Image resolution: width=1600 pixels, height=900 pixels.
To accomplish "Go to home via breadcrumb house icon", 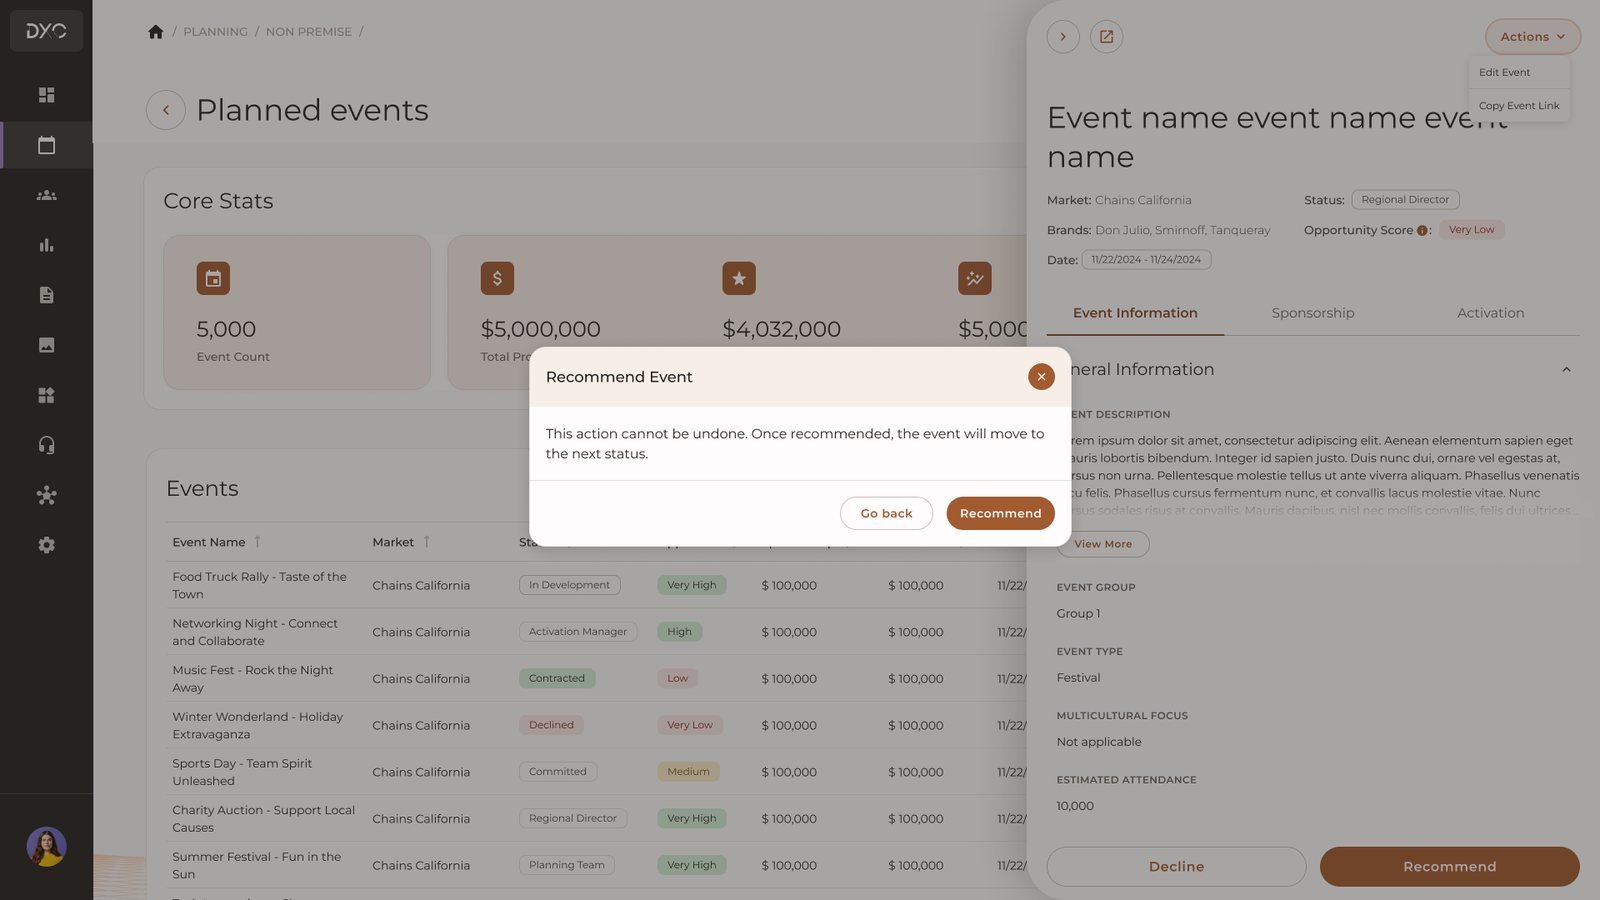I will click(155, 32).
